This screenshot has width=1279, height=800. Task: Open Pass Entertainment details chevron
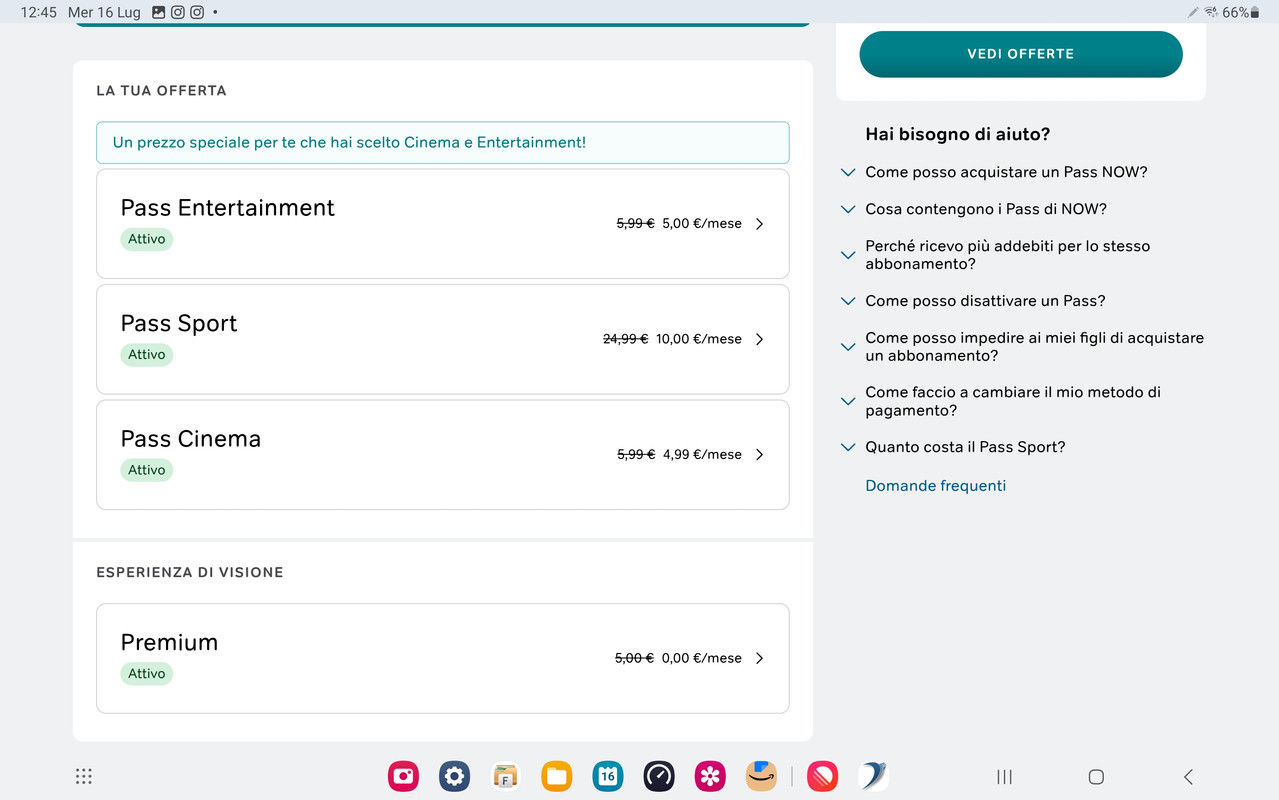click(759, 224)
